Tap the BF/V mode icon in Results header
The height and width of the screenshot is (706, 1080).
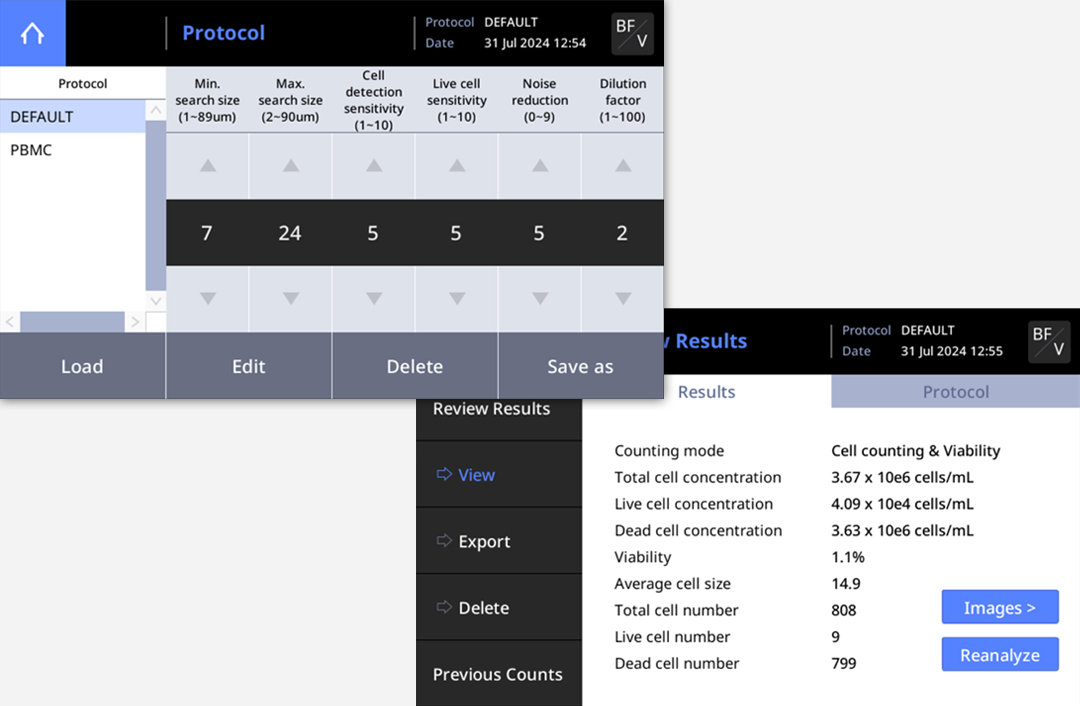(1049, 342)
